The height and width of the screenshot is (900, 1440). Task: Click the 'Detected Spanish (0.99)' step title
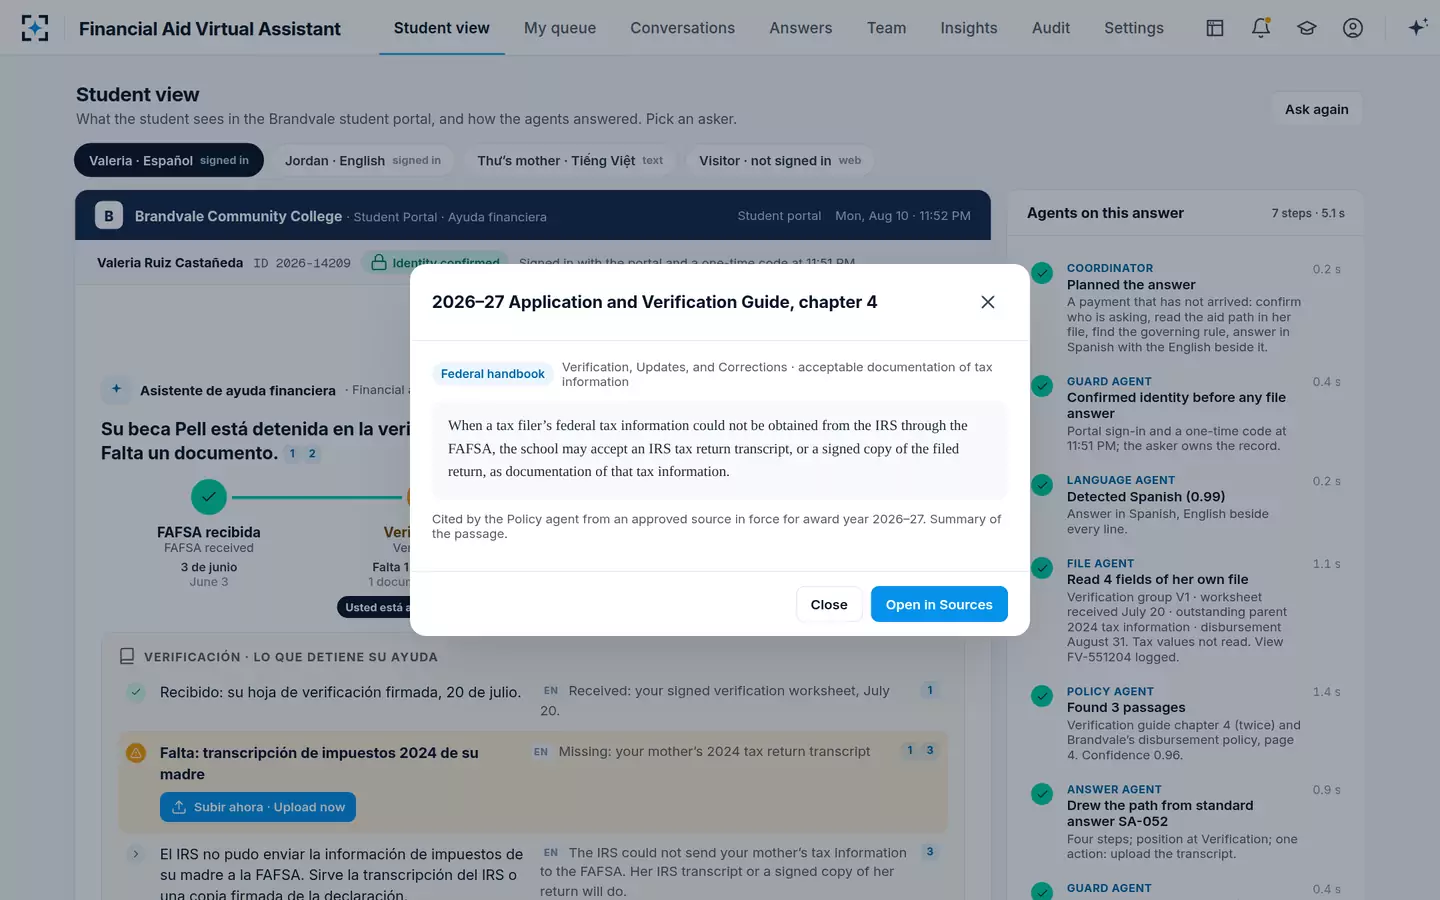[x=1146, y=496]
